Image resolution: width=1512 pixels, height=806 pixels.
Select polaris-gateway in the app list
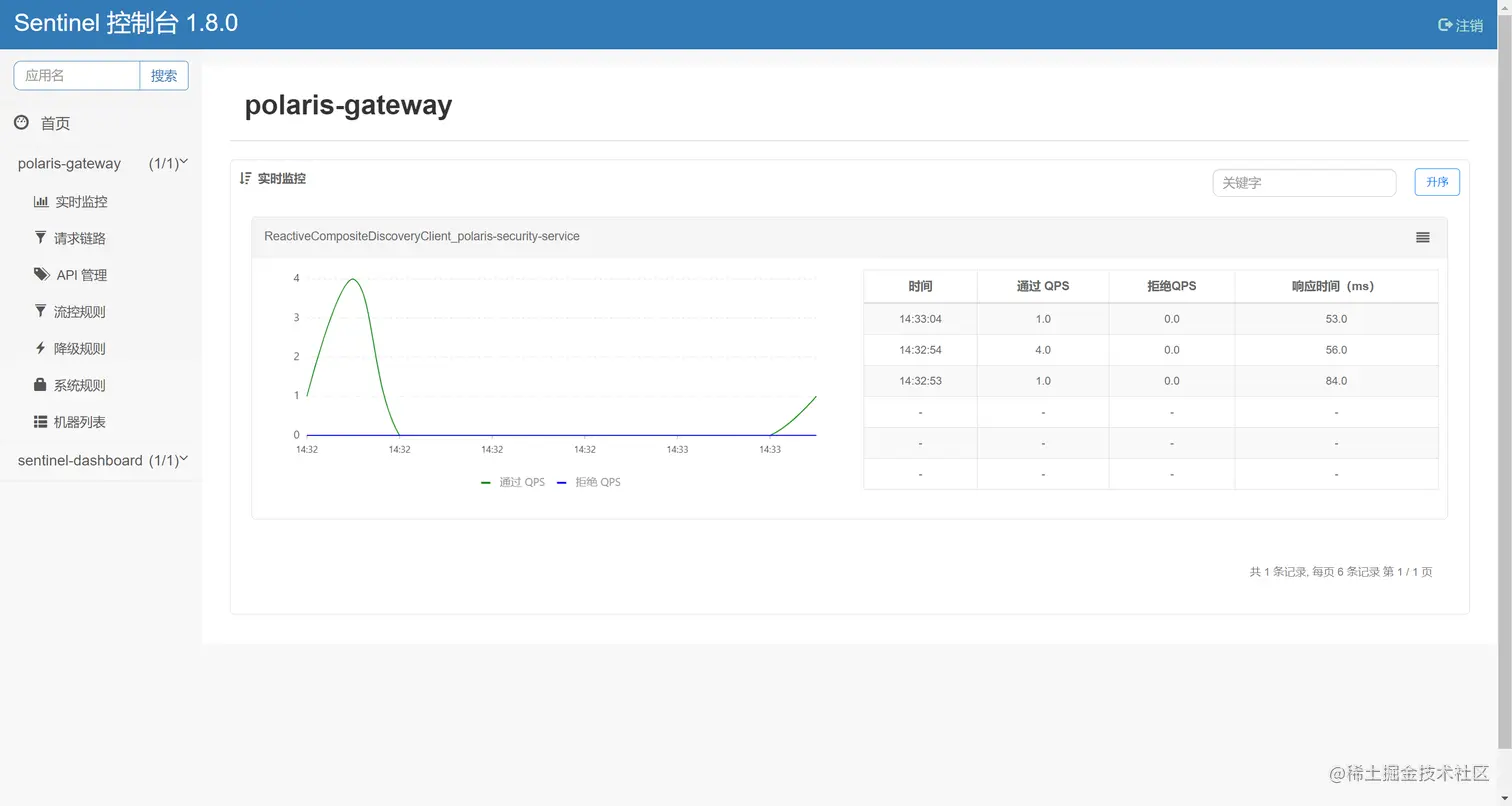[x=69, y=163]
